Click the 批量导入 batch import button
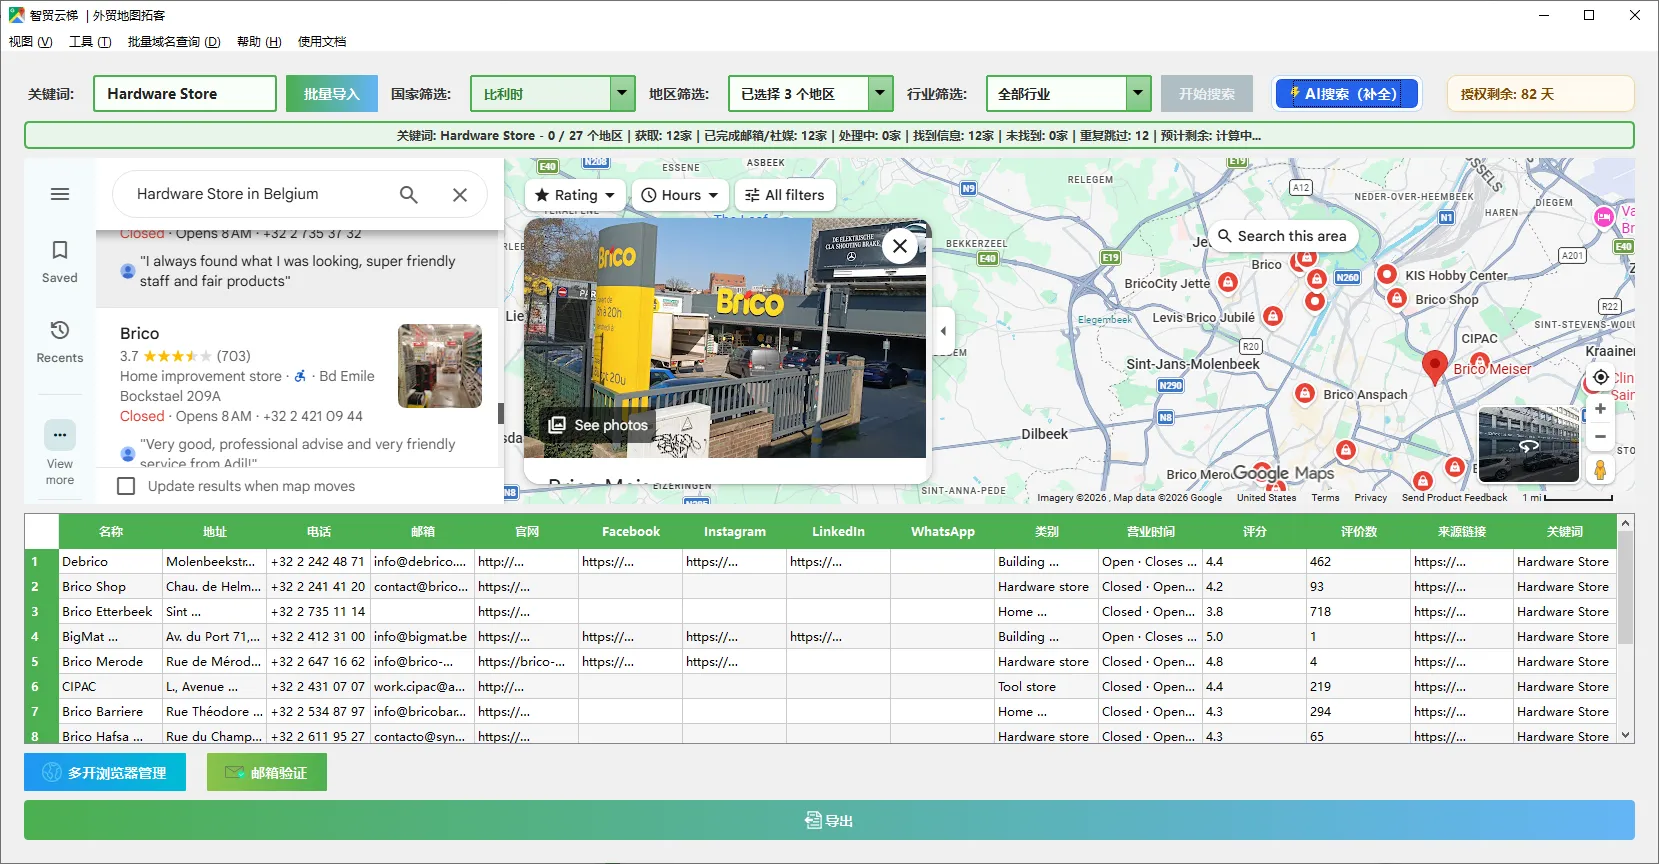 pos(332,94)
